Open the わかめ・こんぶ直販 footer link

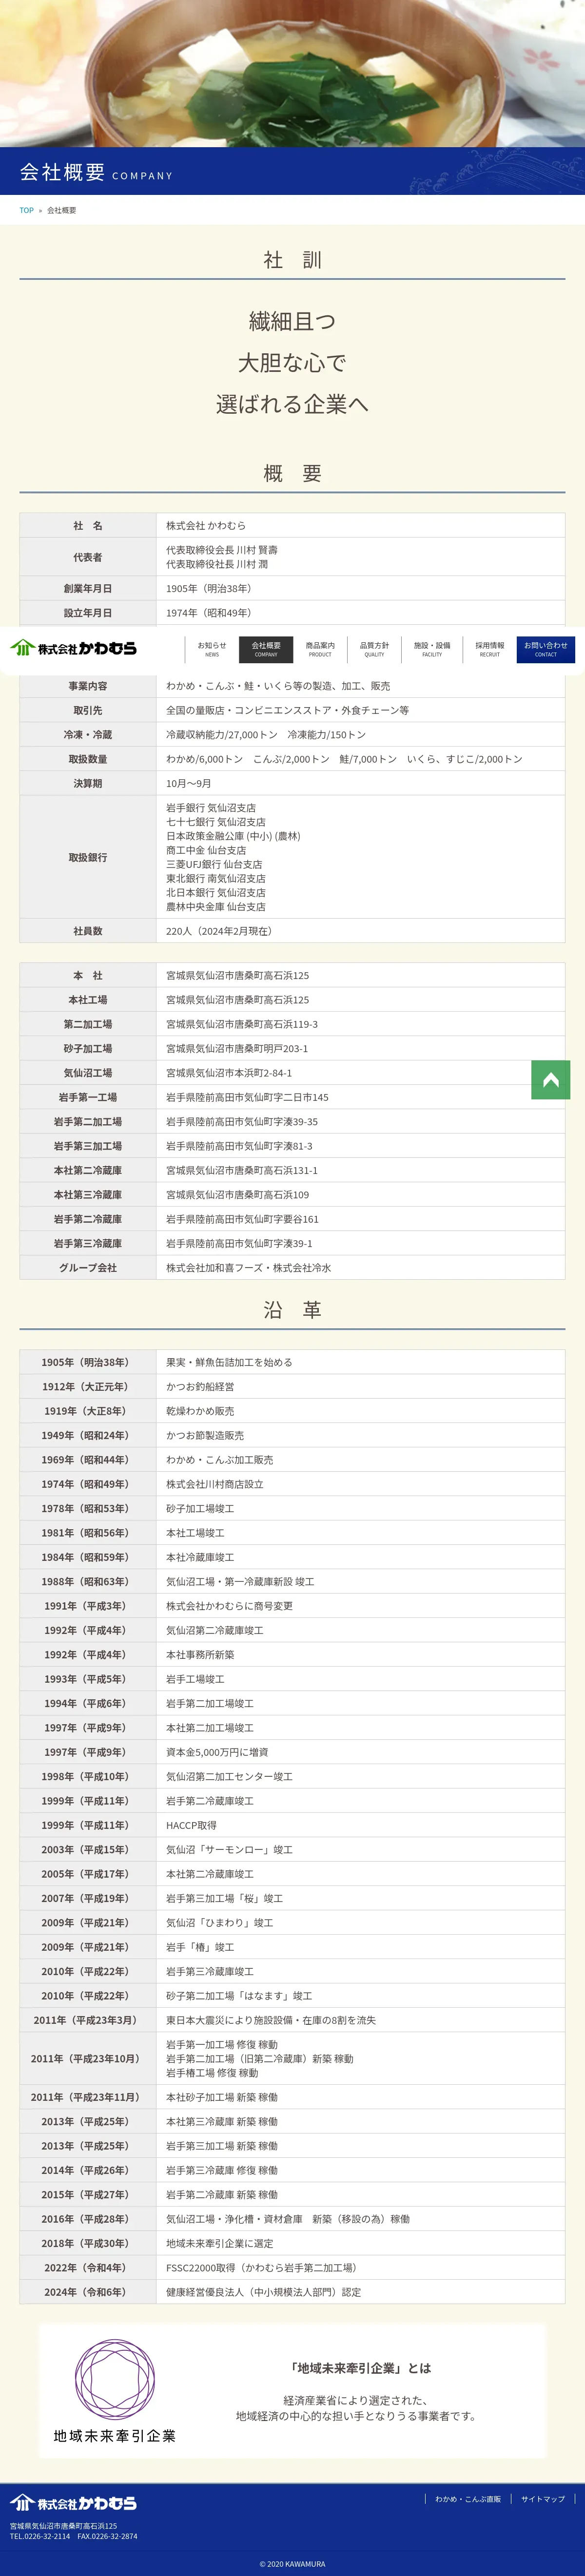click(x=468, y=2498)
